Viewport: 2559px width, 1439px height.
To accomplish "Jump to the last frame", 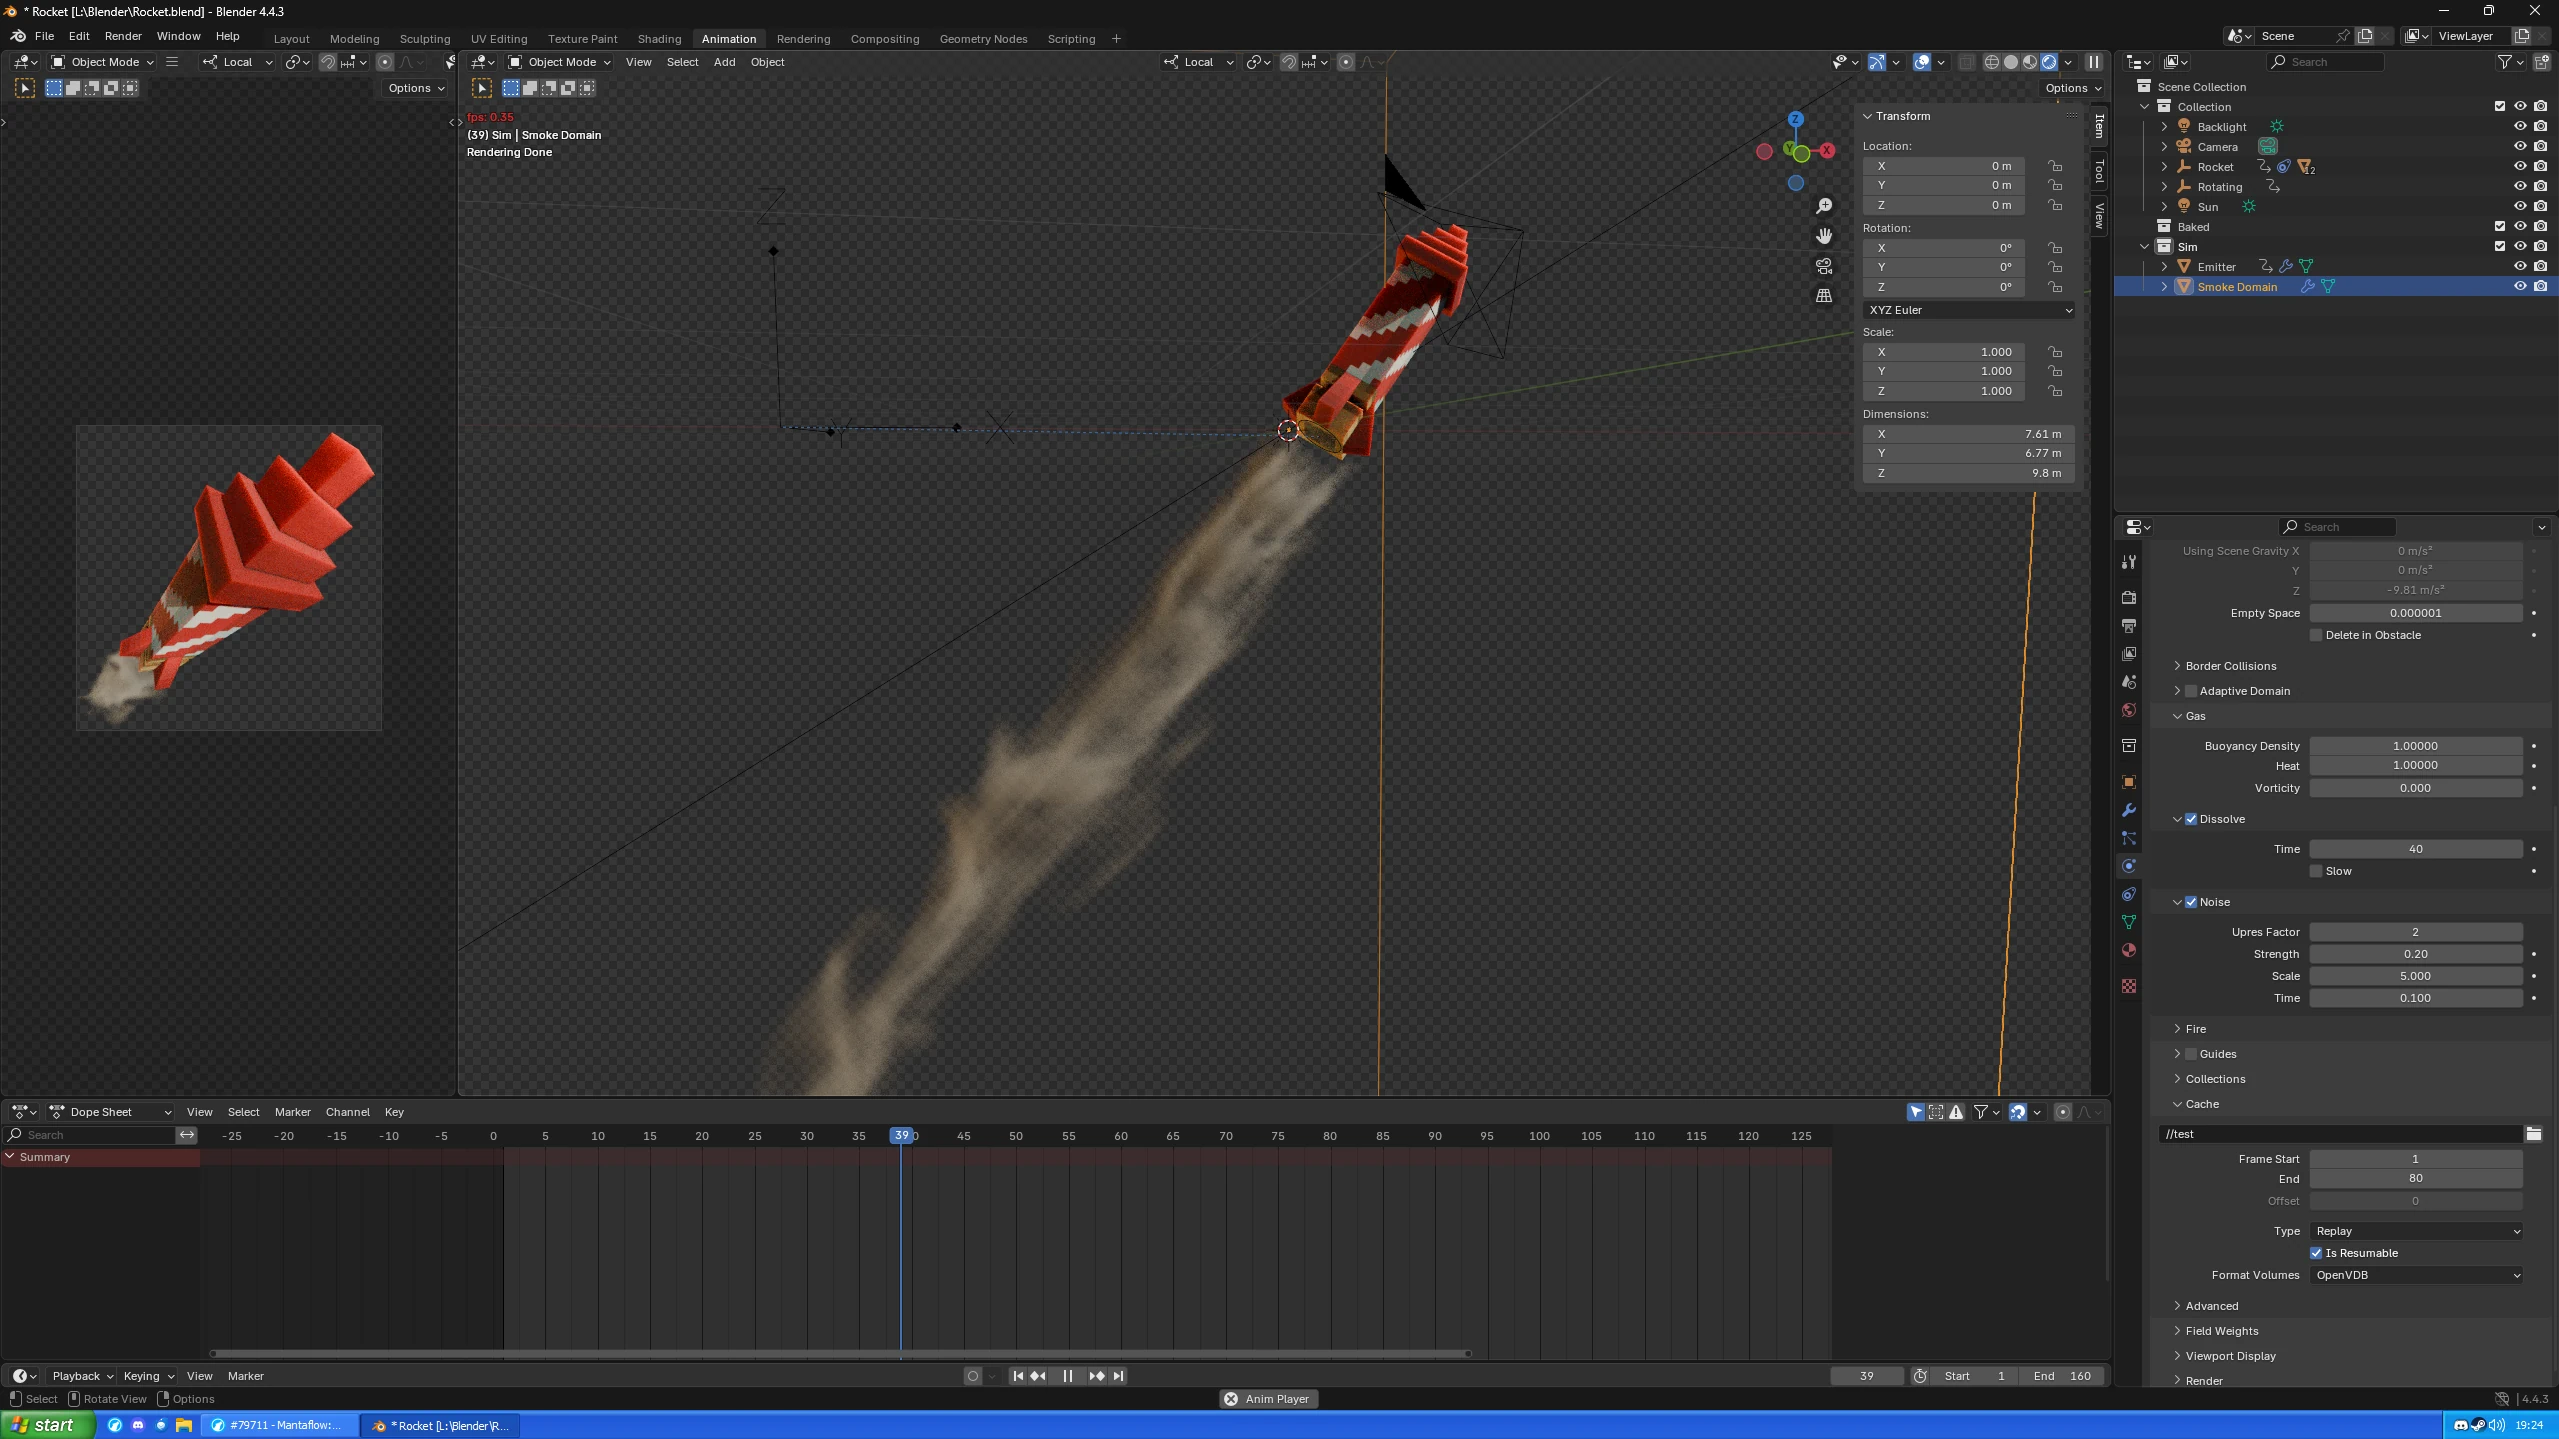I will pyautogui.click(x=1118, y=1376).
